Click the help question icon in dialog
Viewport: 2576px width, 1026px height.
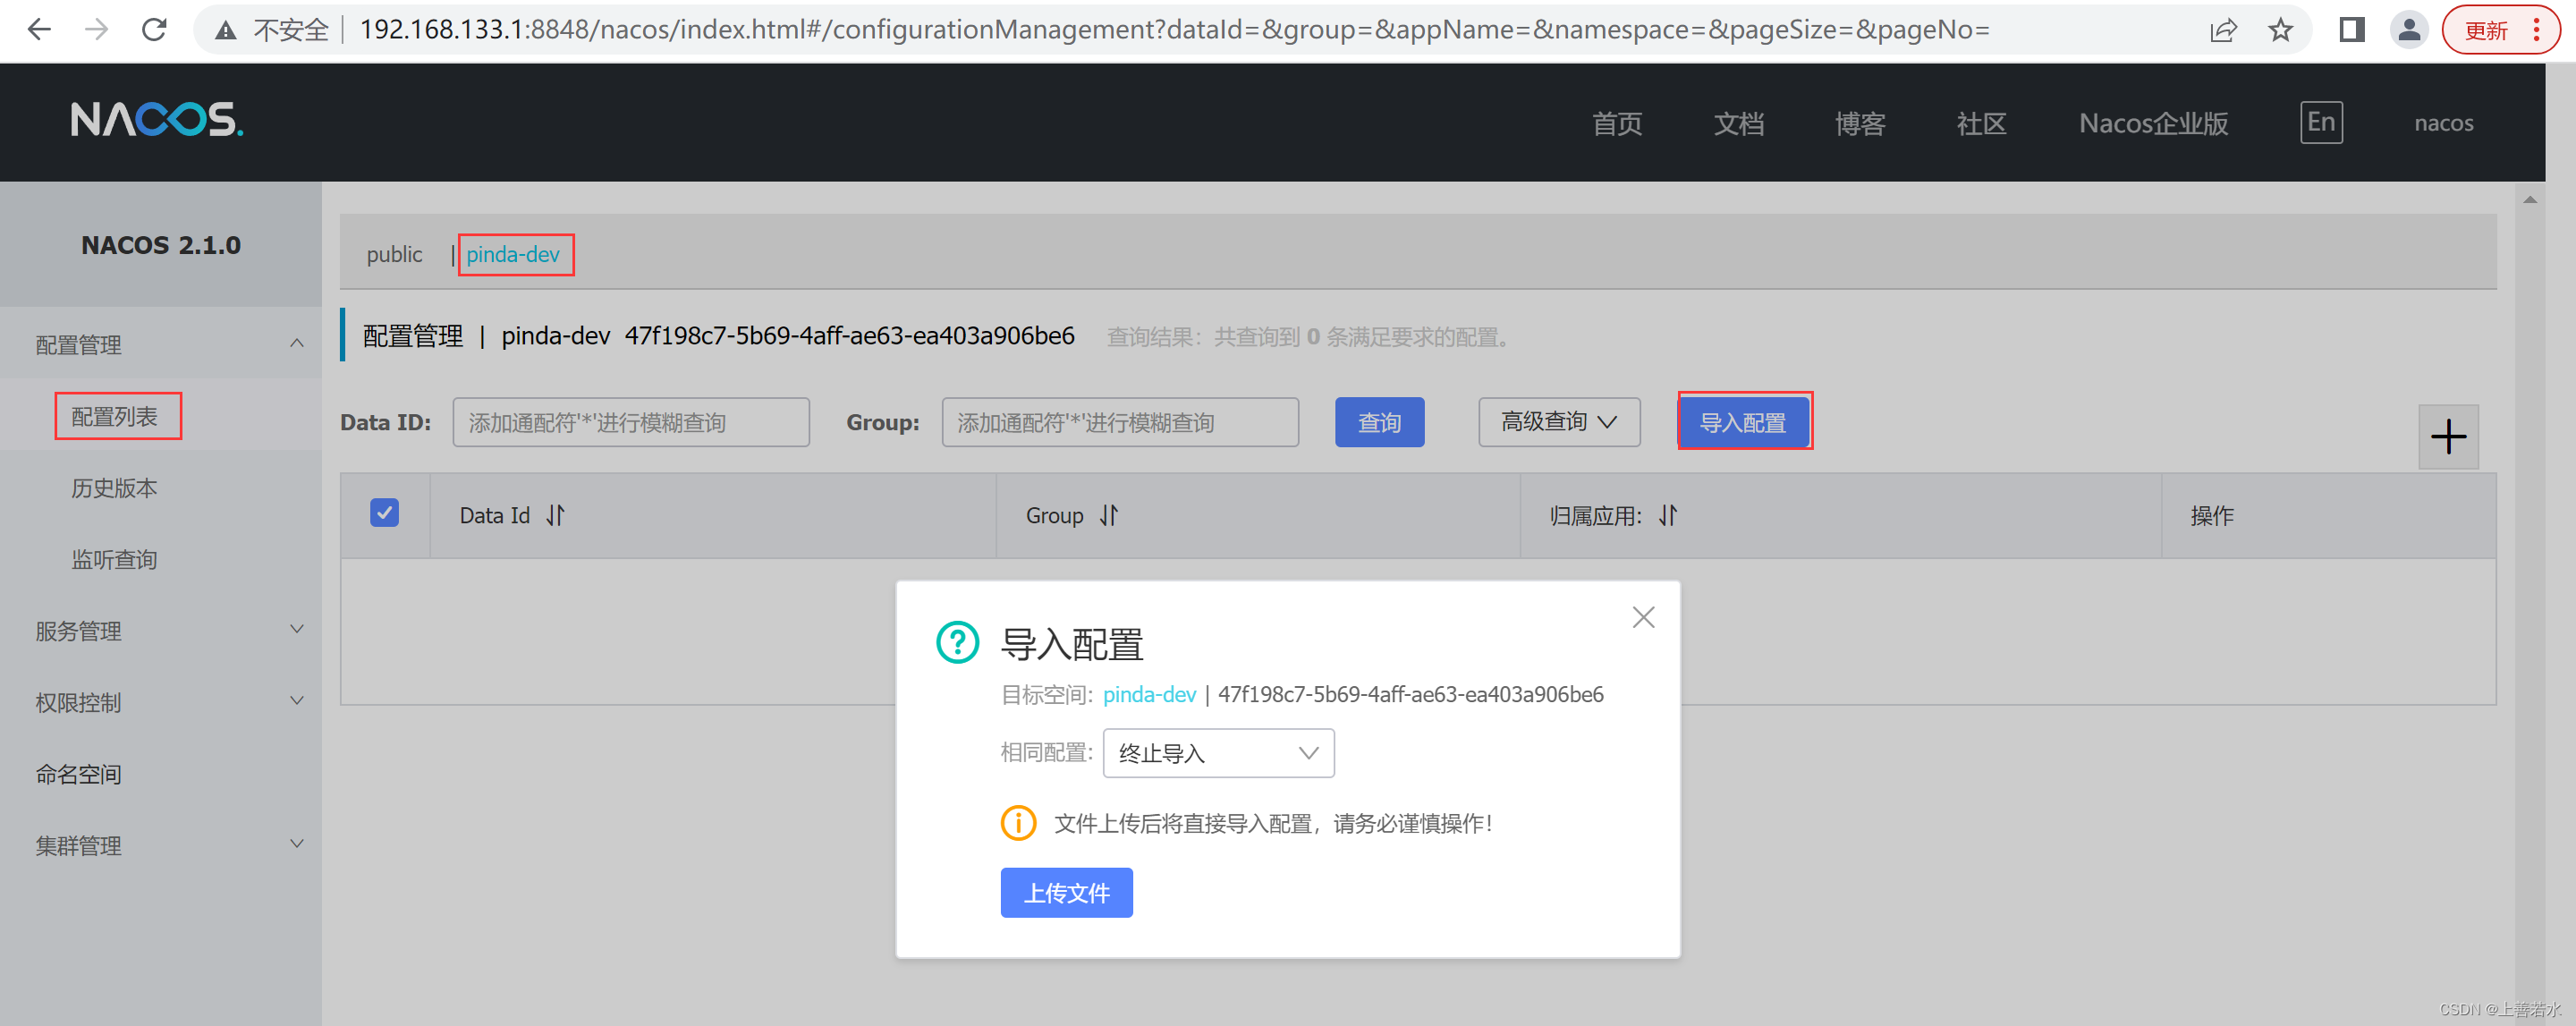point(957,642)
